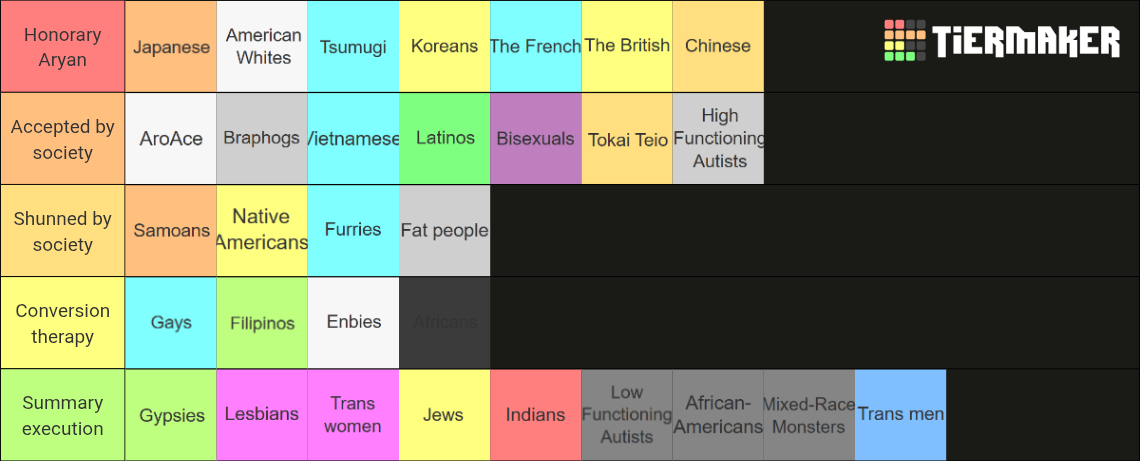Select the Furries tile
Image resolution: width=1140 pixels, height=461 pixels.
tap(353, 230)
